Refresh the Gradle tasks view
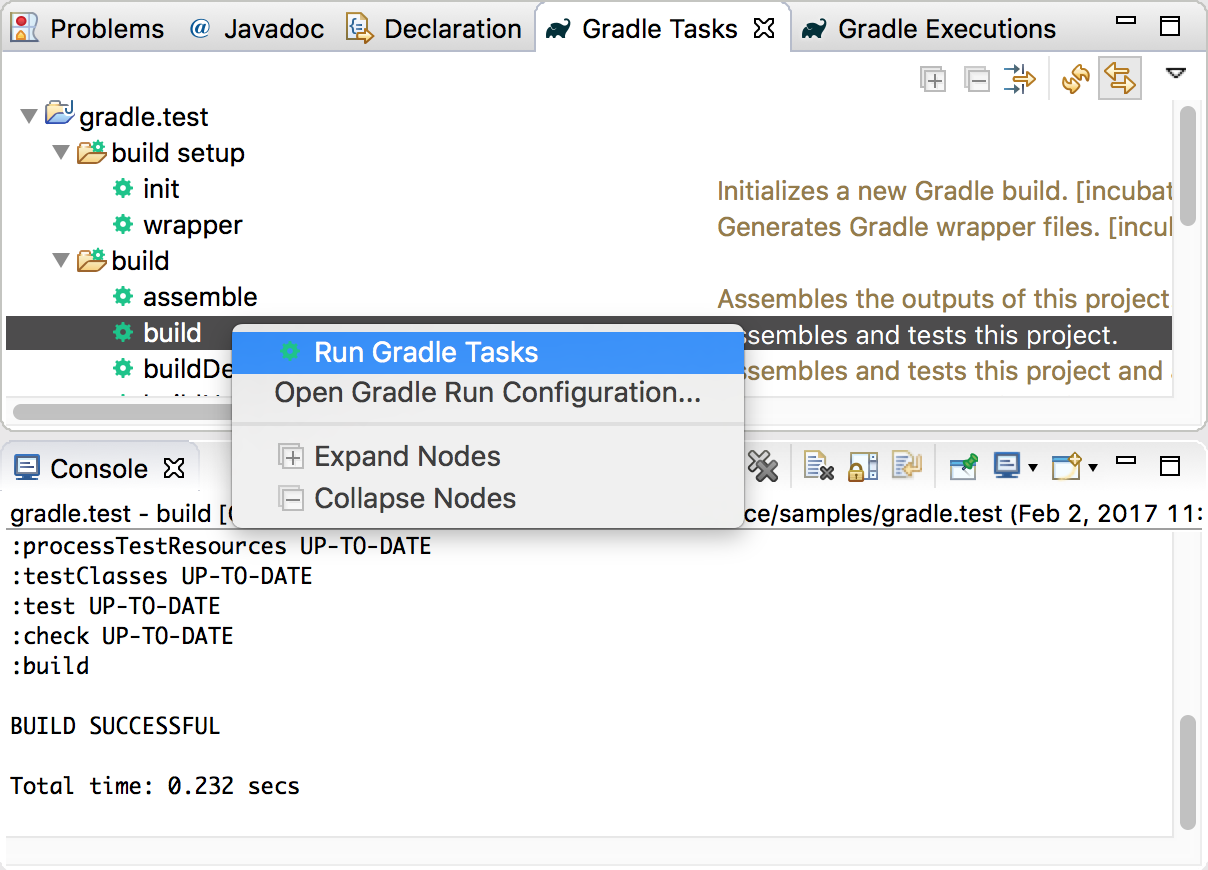Screen dimensions: 1208x870 pos(1076,79)
